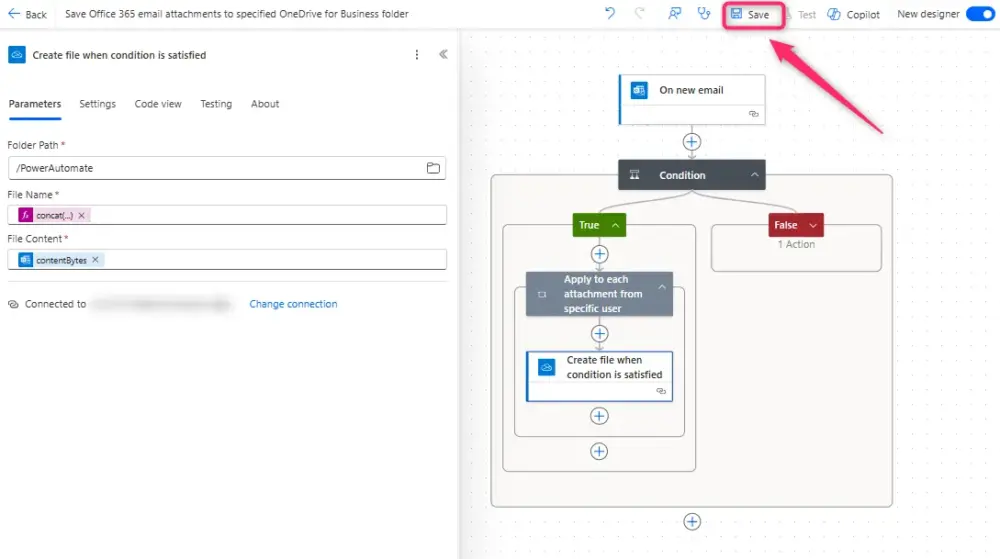Add a step below the On new email trigger

pos(692,142)
